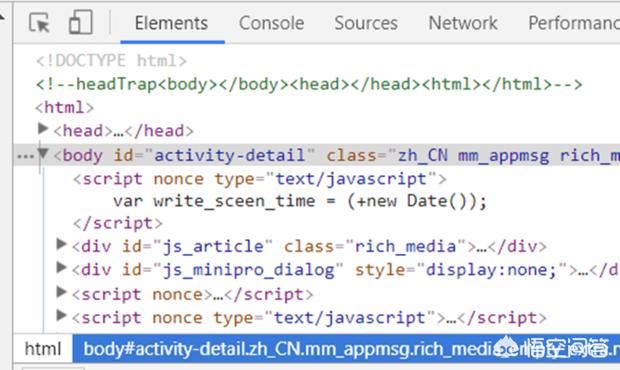Select the opening html tag line
The image size is (620, 370).
tap(65, 108)
